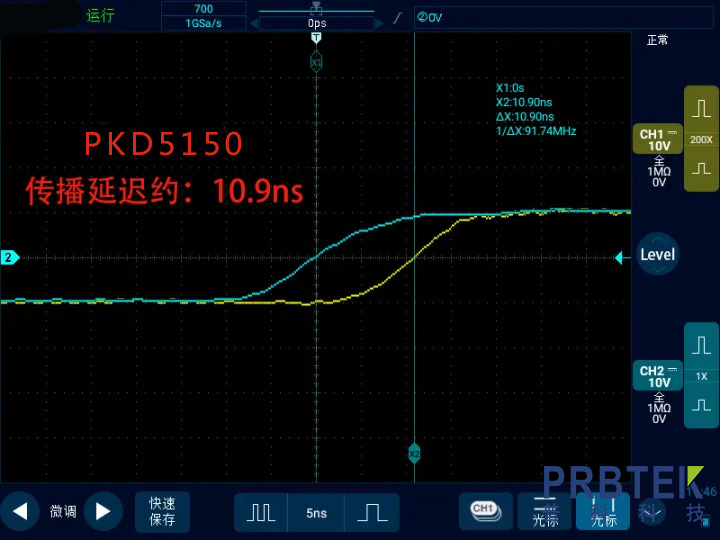Toggle the 运行 run/stop status
This screenshot has height=540, width=720.
(100, 15)
